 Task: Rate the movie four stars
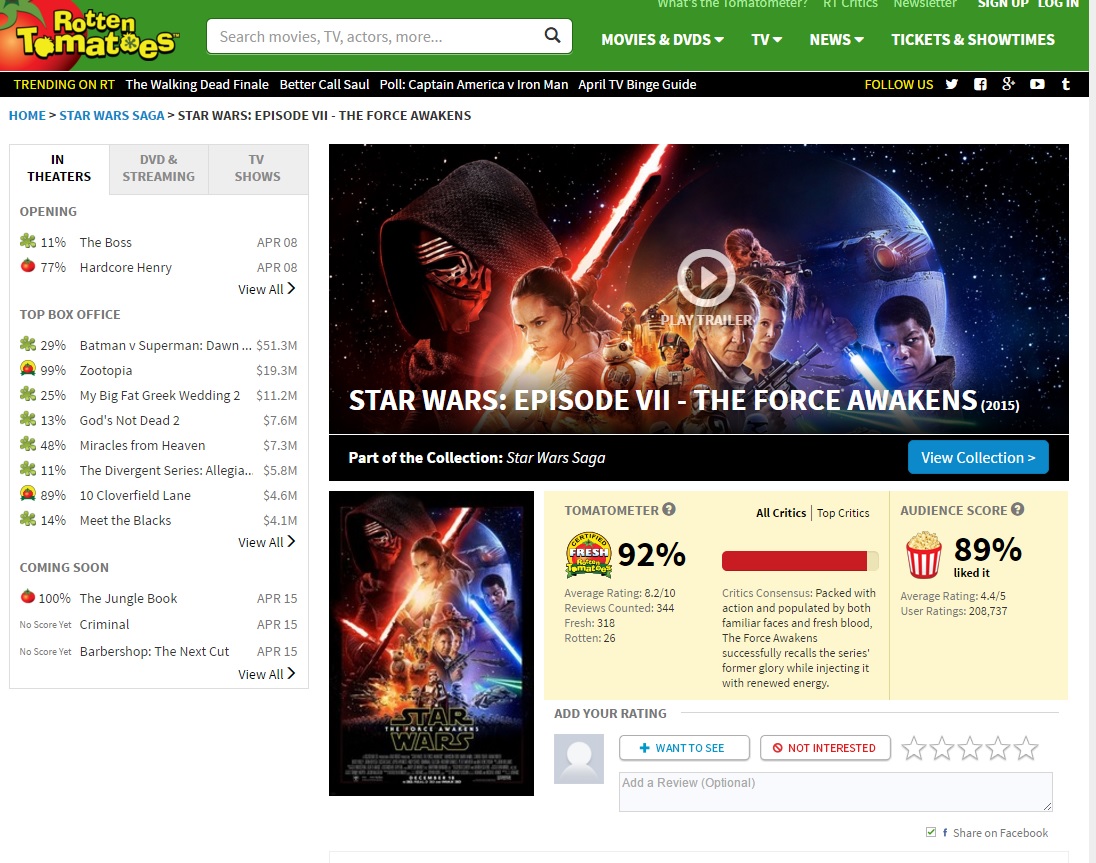click(x=997, y=748)
